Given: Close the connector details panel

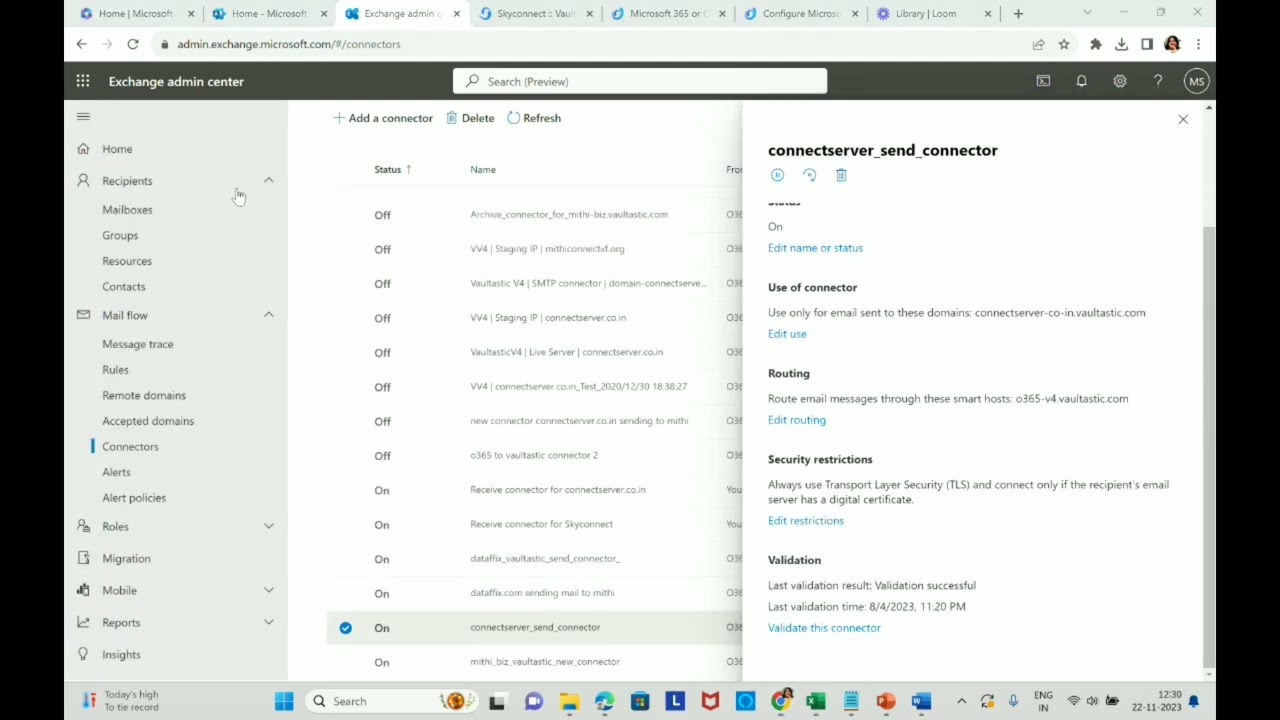Looking at the screenshot, I should pos(1183,119).
